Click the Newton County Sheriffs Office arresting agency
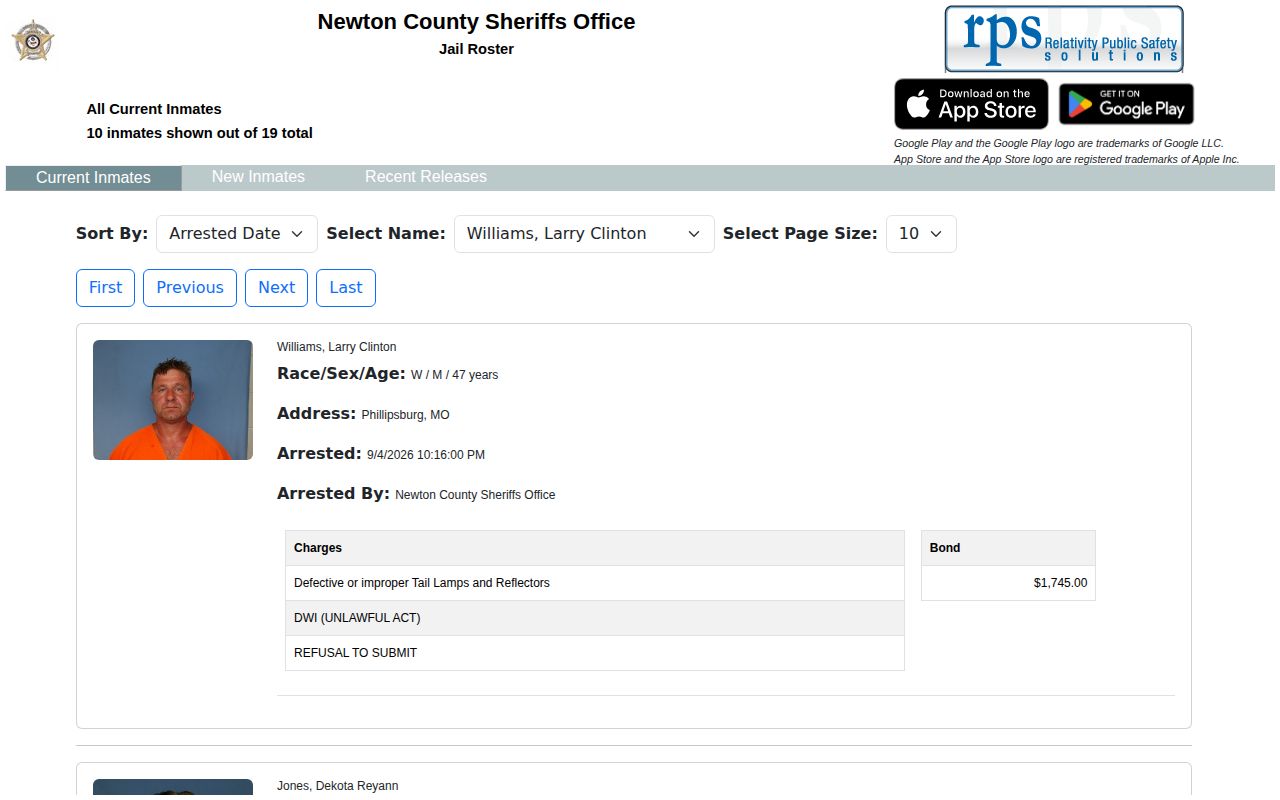1280x800 pixels. pyautogui.click(x=475, y=495)
